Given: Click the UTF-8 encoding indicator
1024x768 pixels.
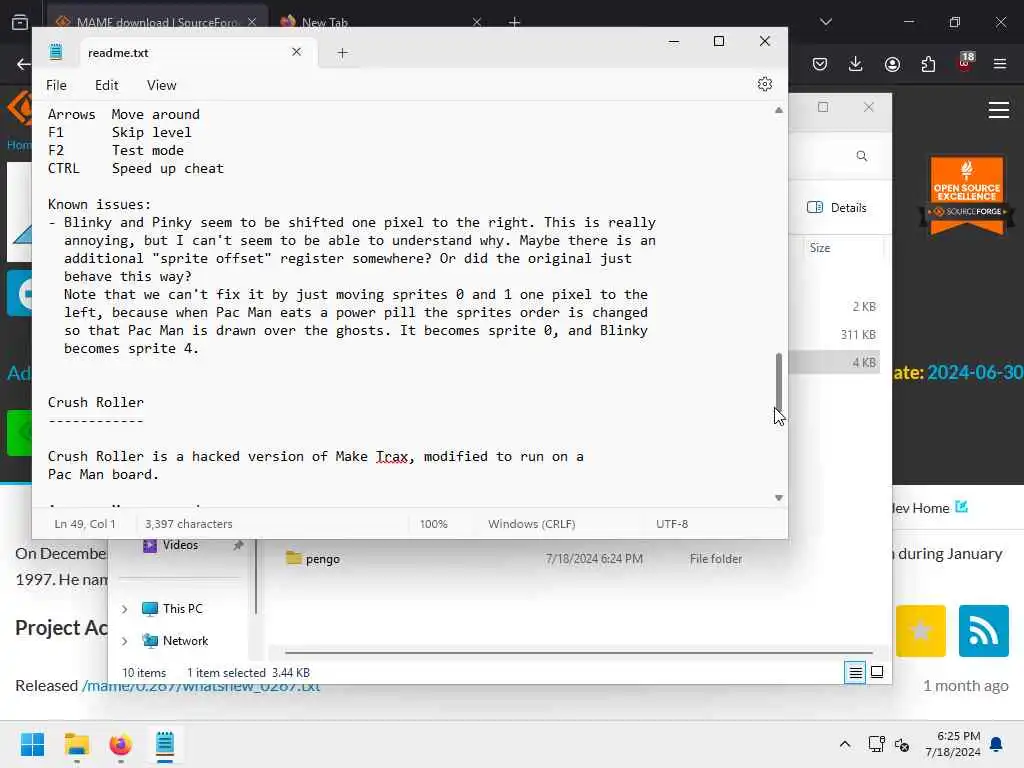Looking at the screenshot, I should click(672, 524).
